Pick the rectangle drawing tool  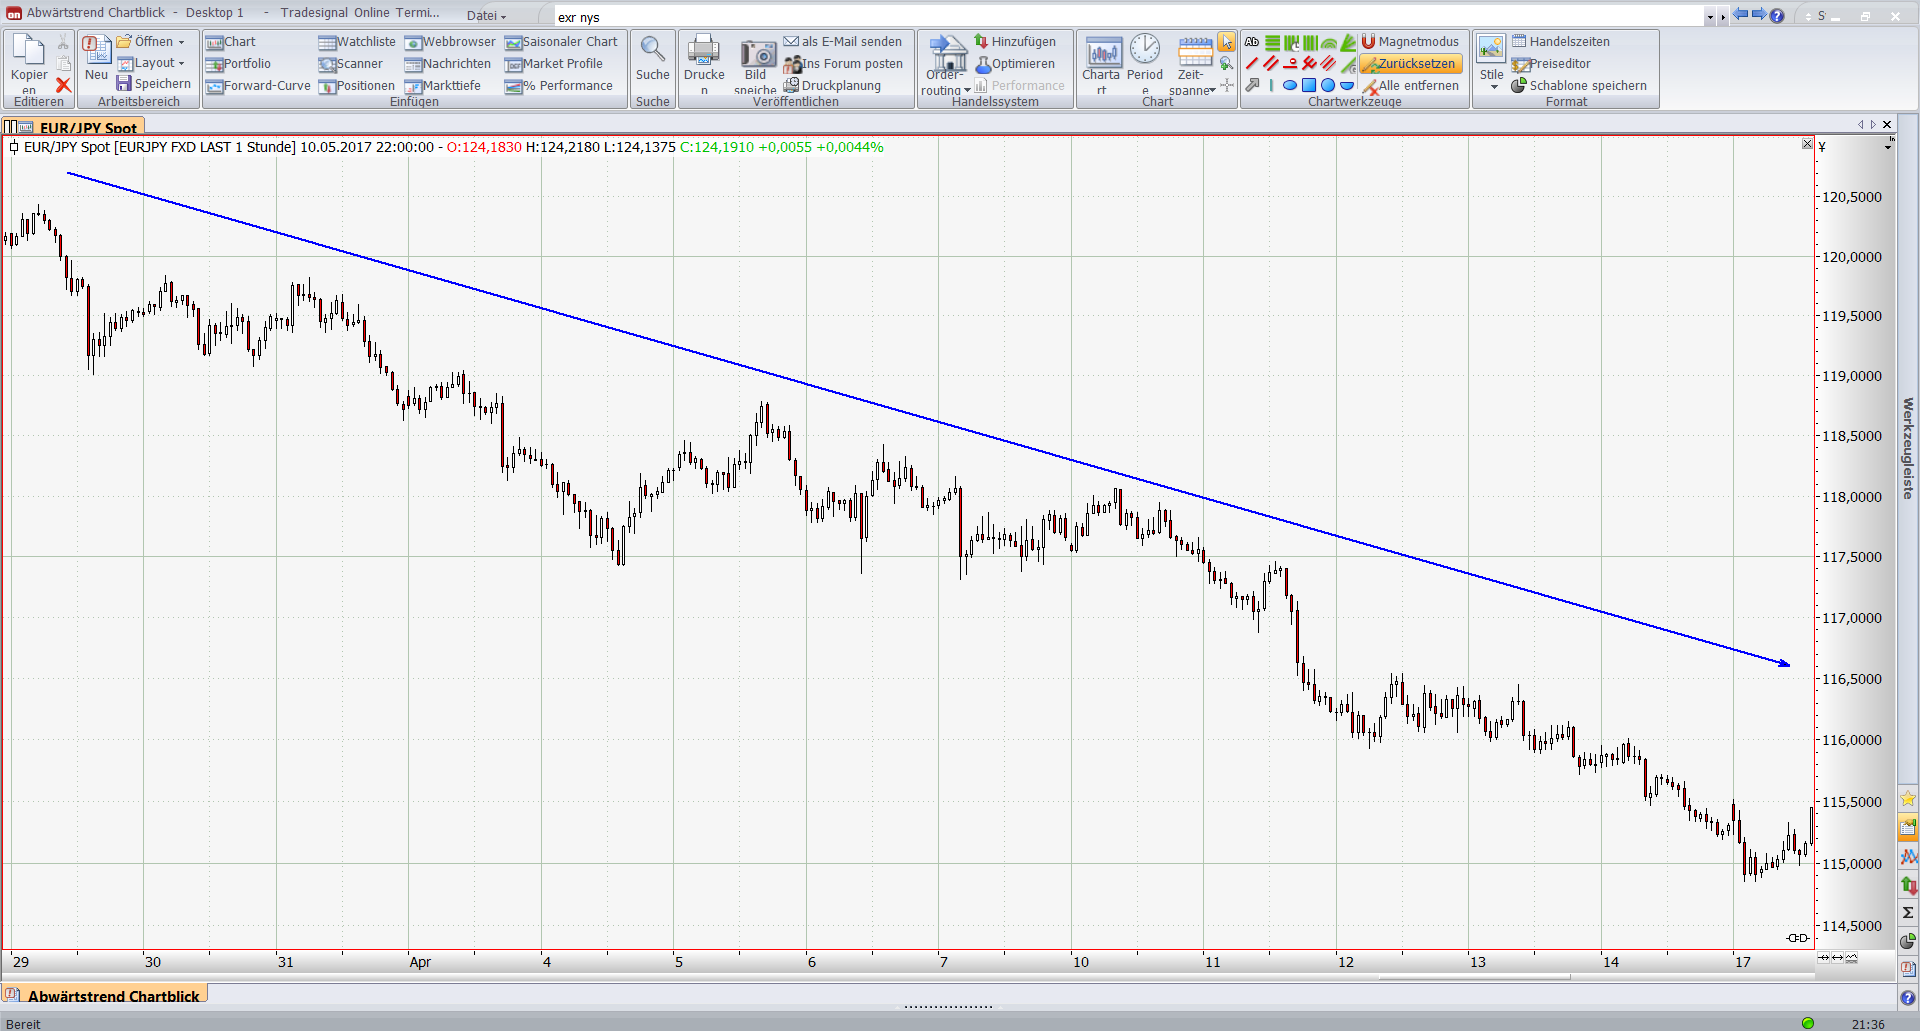[1309, 85]
